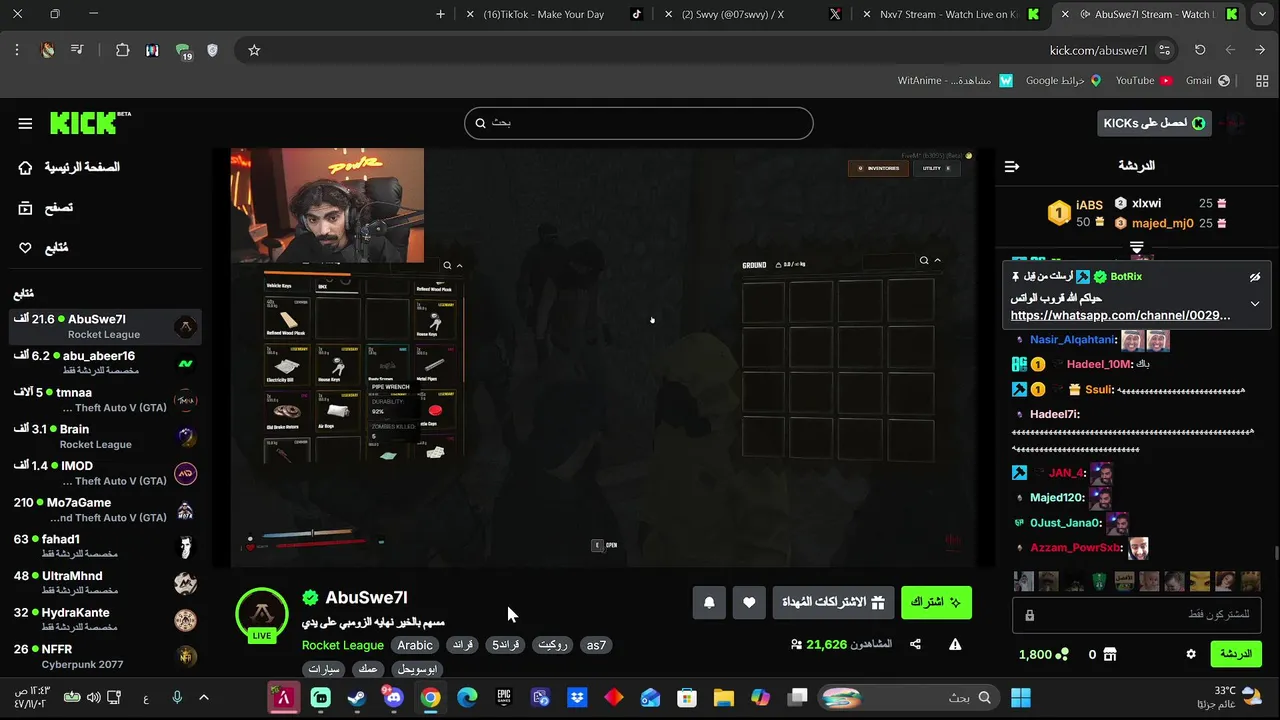1280x720 pixels.
Task: Expand the gifters leaderboard arrow
Action: [1137, 247]
